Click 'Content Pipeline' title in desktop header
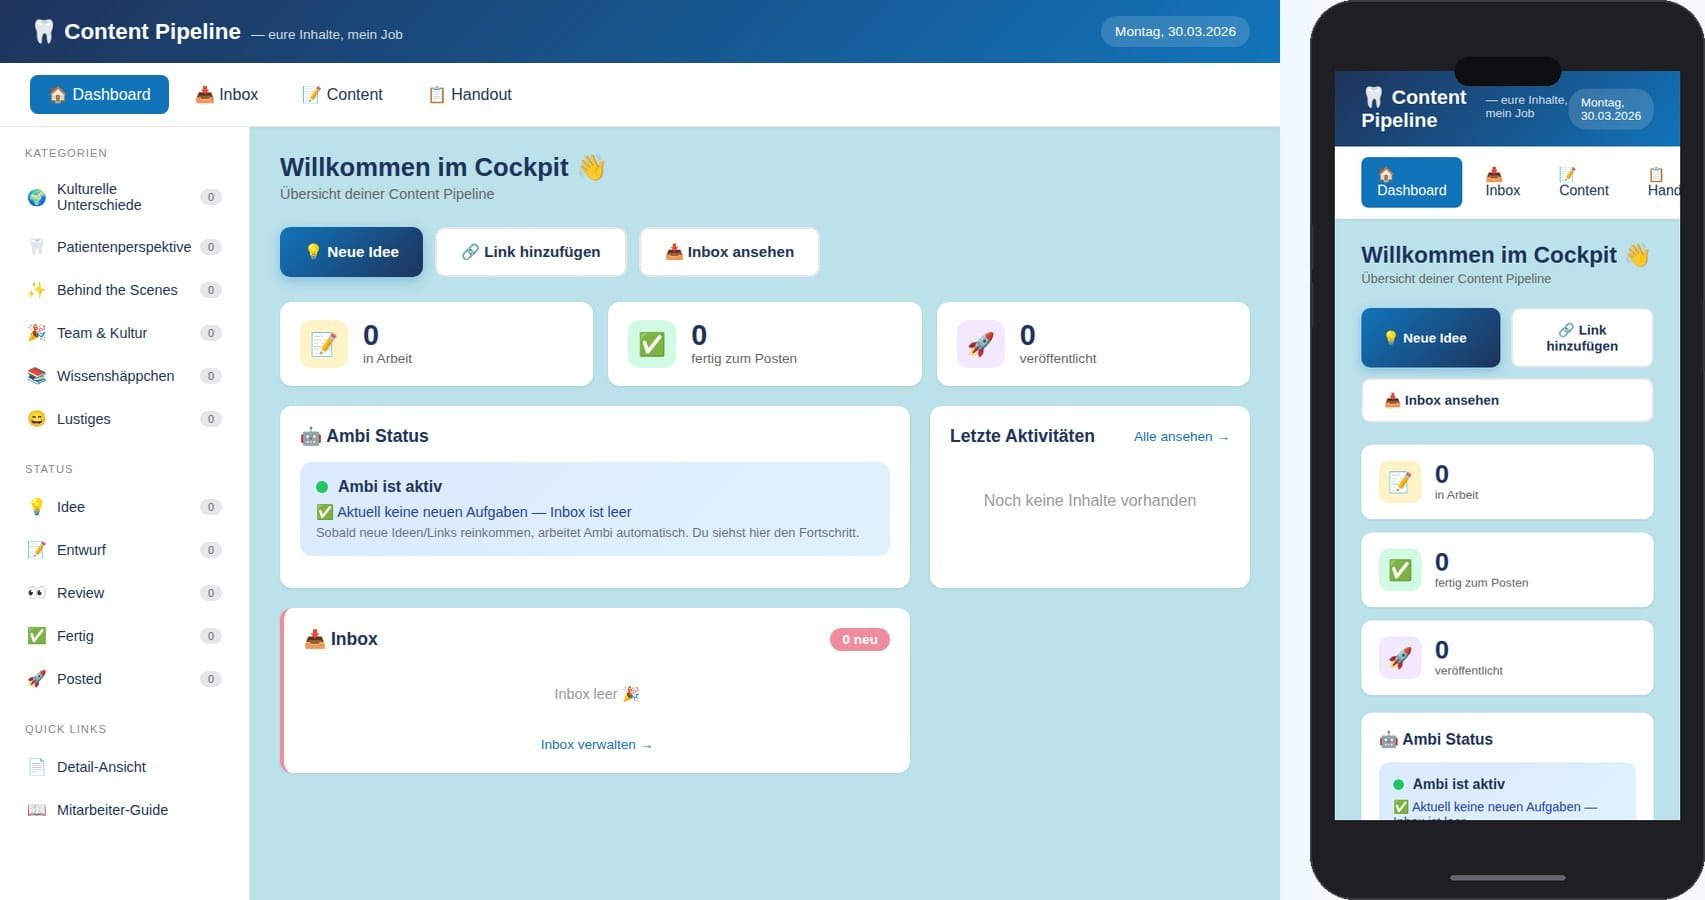The width and height of the screenshot is (1705, 900). click(152, 32)
